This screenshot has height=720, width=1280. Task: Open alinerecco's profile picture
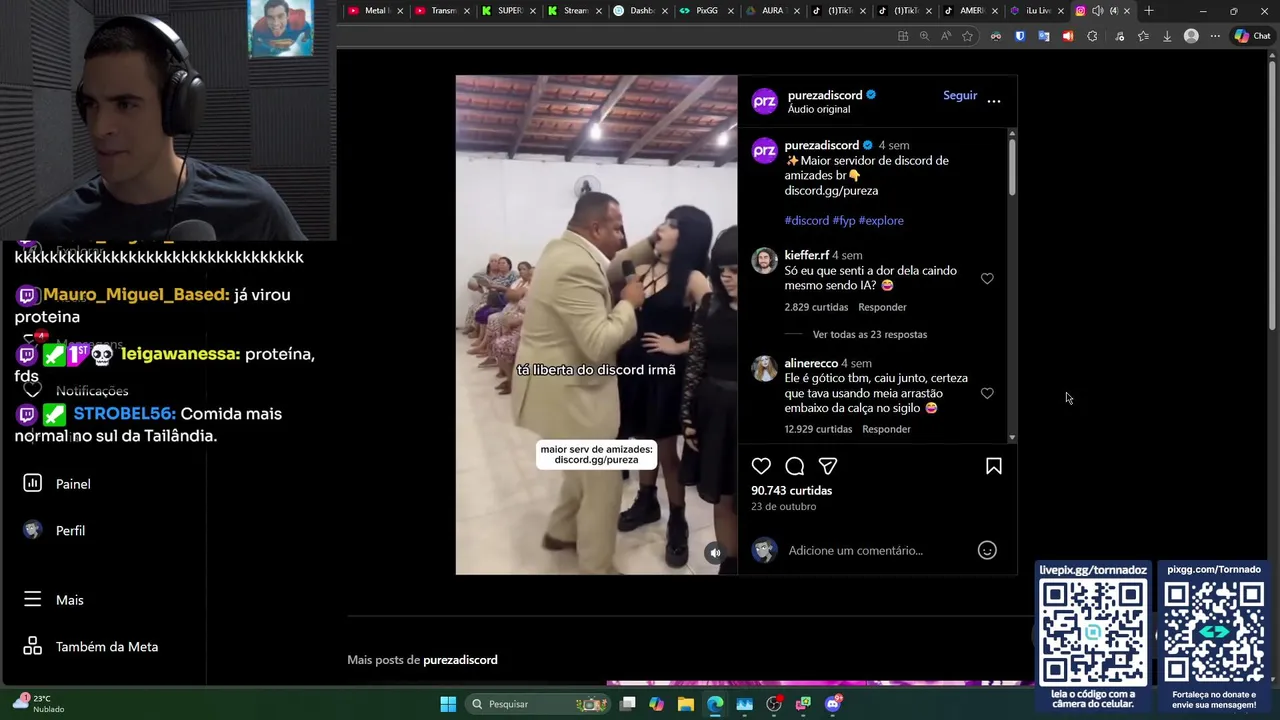tap(765, 369)
